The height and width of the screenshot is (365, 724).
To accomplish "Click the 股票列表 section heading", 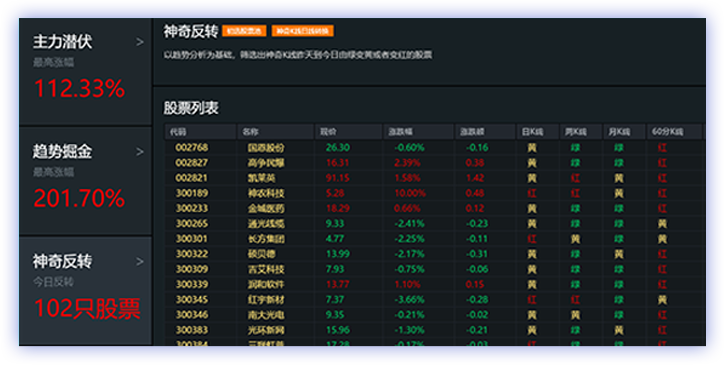I will tap(191, 108).
